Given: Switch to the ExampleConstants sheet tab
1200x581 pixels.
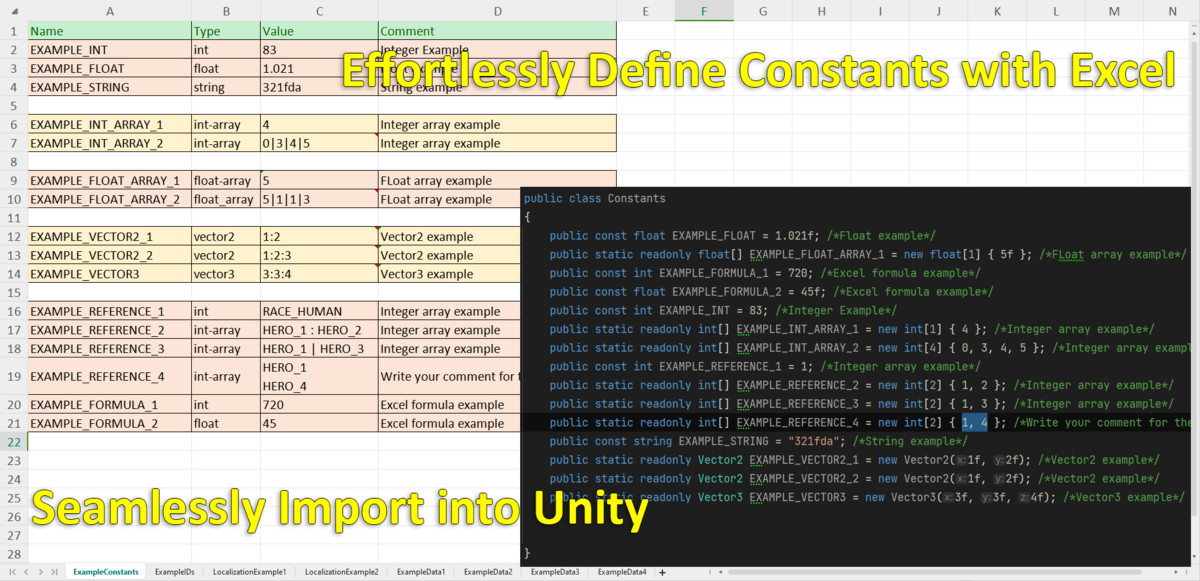Looking at the screenshot, I should (106, 572).
